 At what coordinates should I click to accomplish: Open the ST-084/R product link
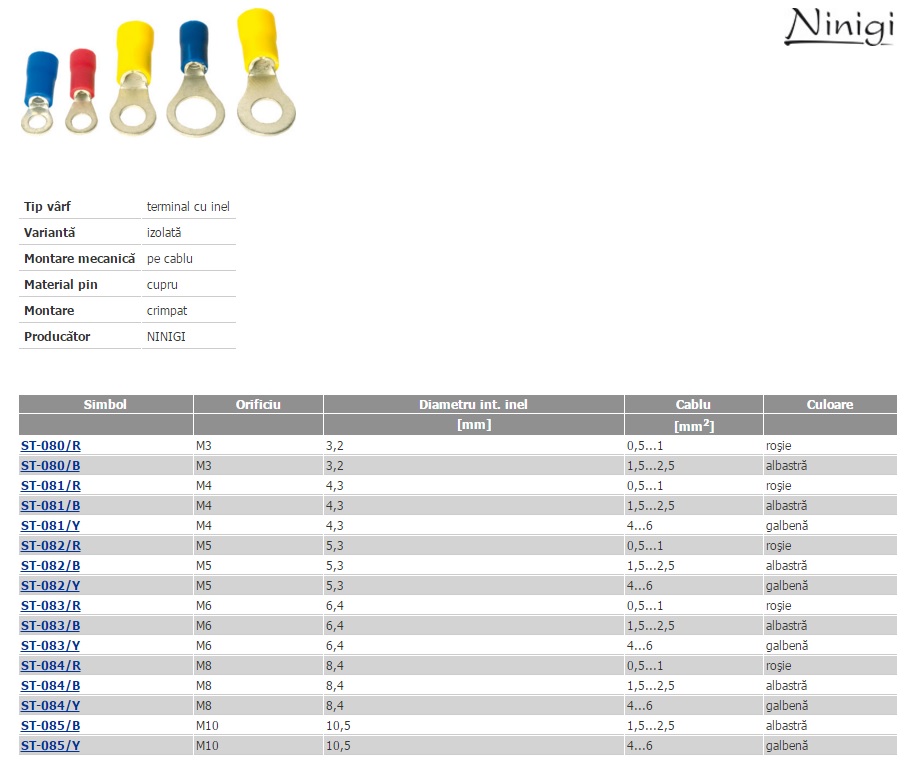(x=51, y=666)
